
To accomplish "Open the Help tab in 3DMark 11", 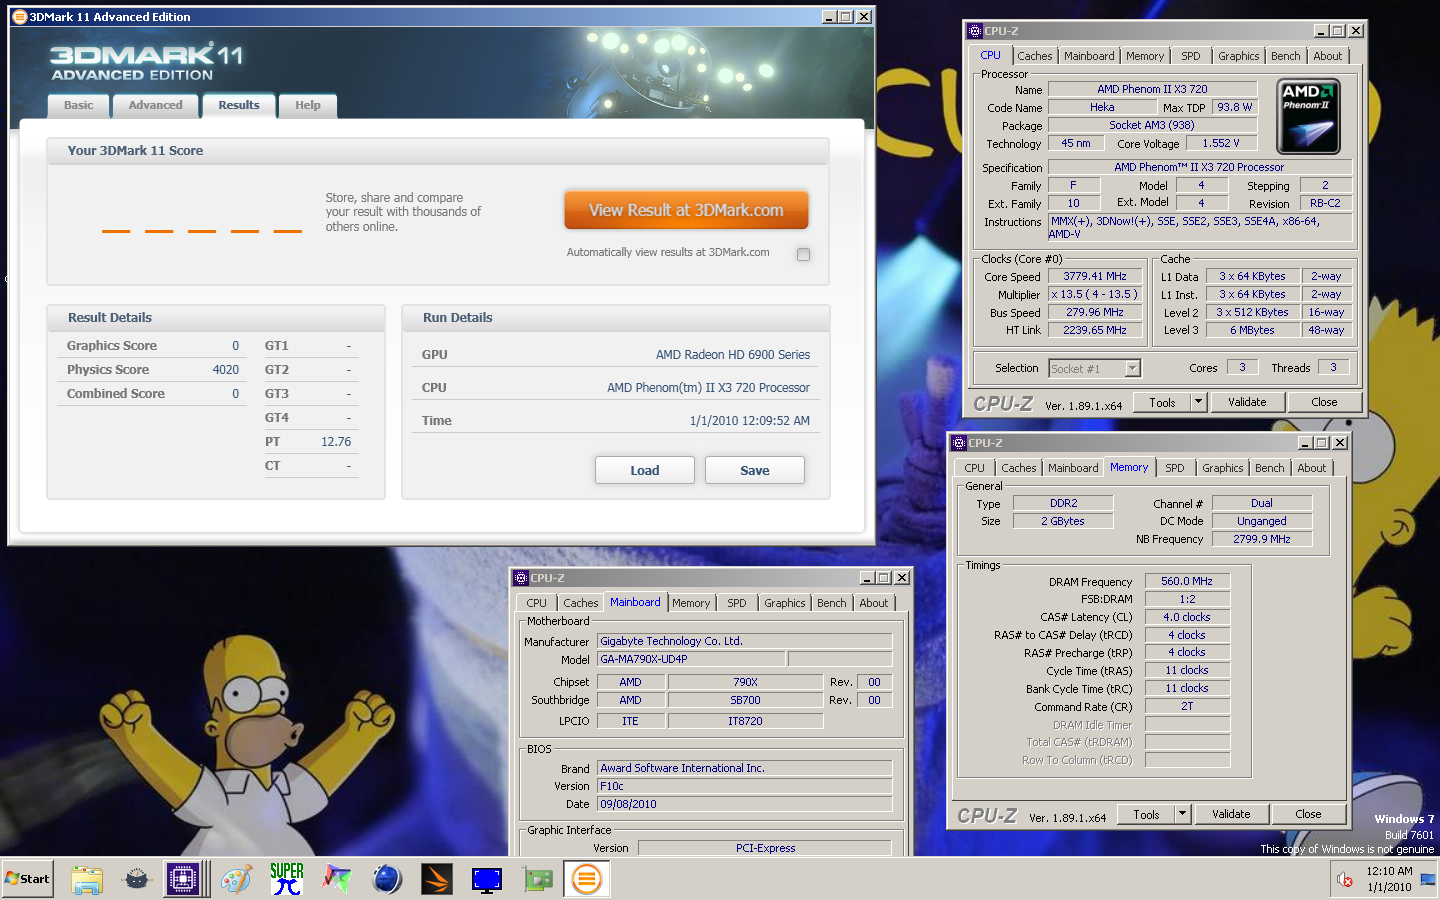I will [x=308, y=106].
